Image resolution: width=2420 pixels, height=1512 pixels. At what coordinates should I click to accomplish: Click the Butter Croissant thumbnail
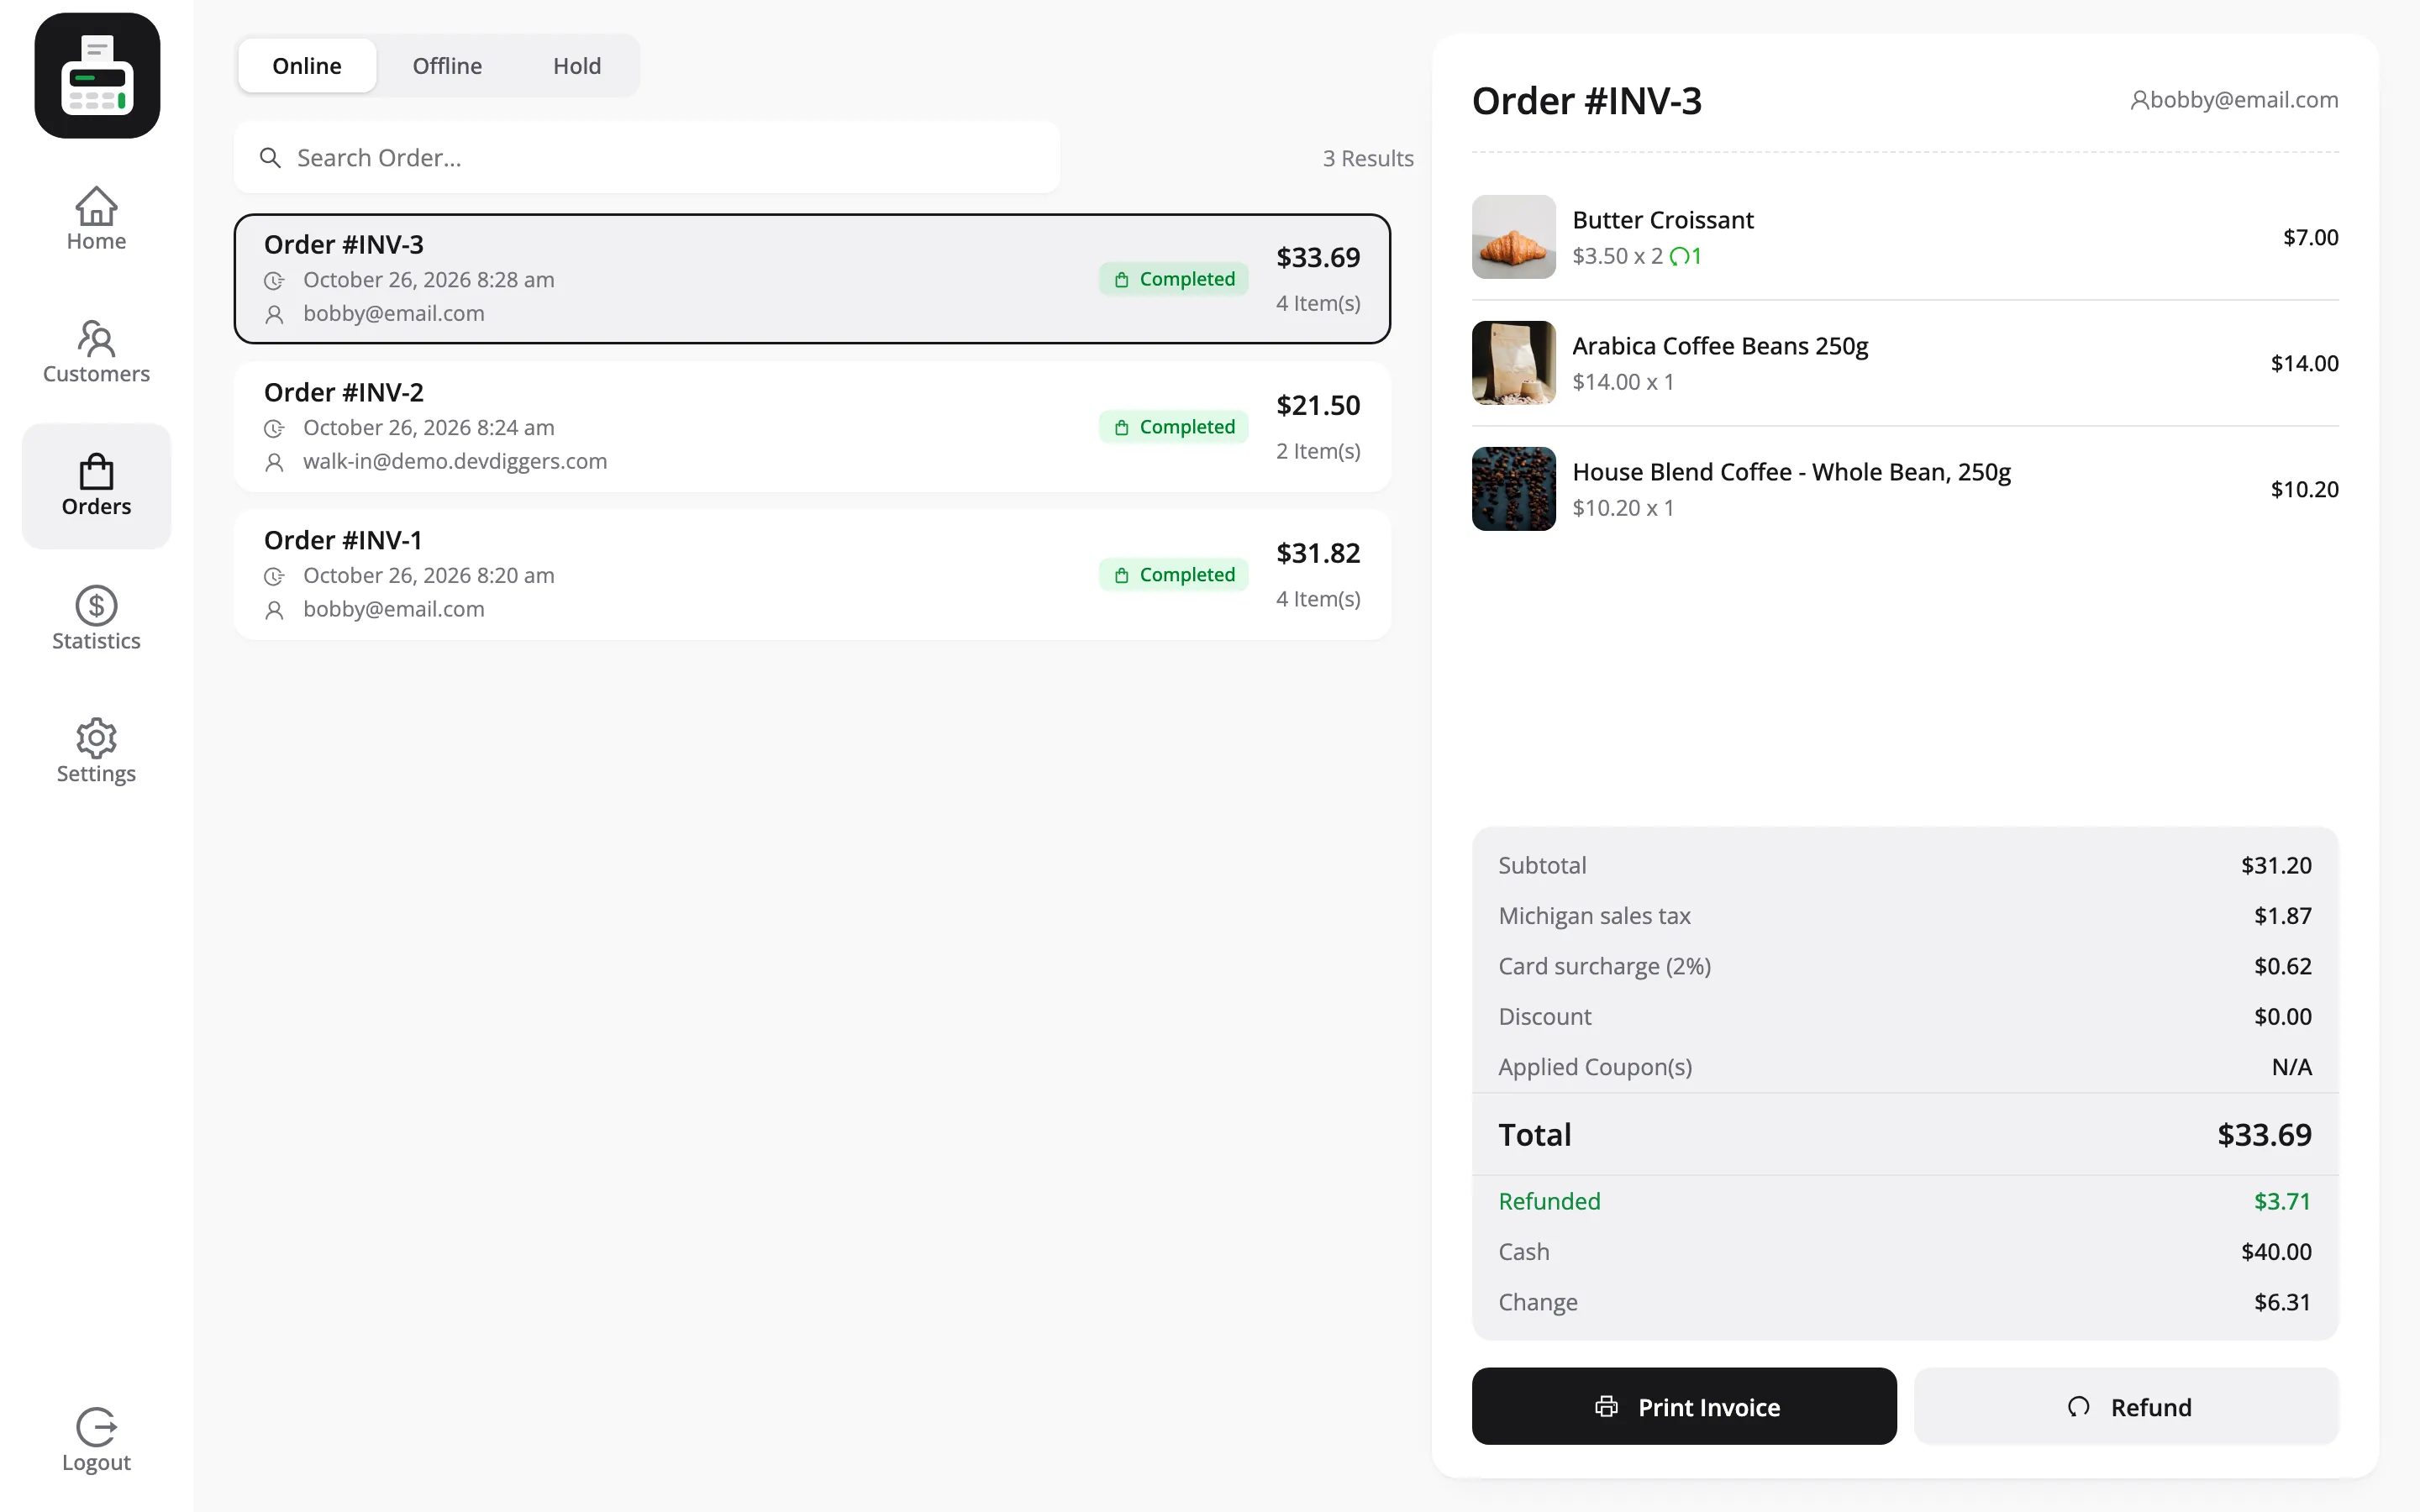click(1514, 237)
